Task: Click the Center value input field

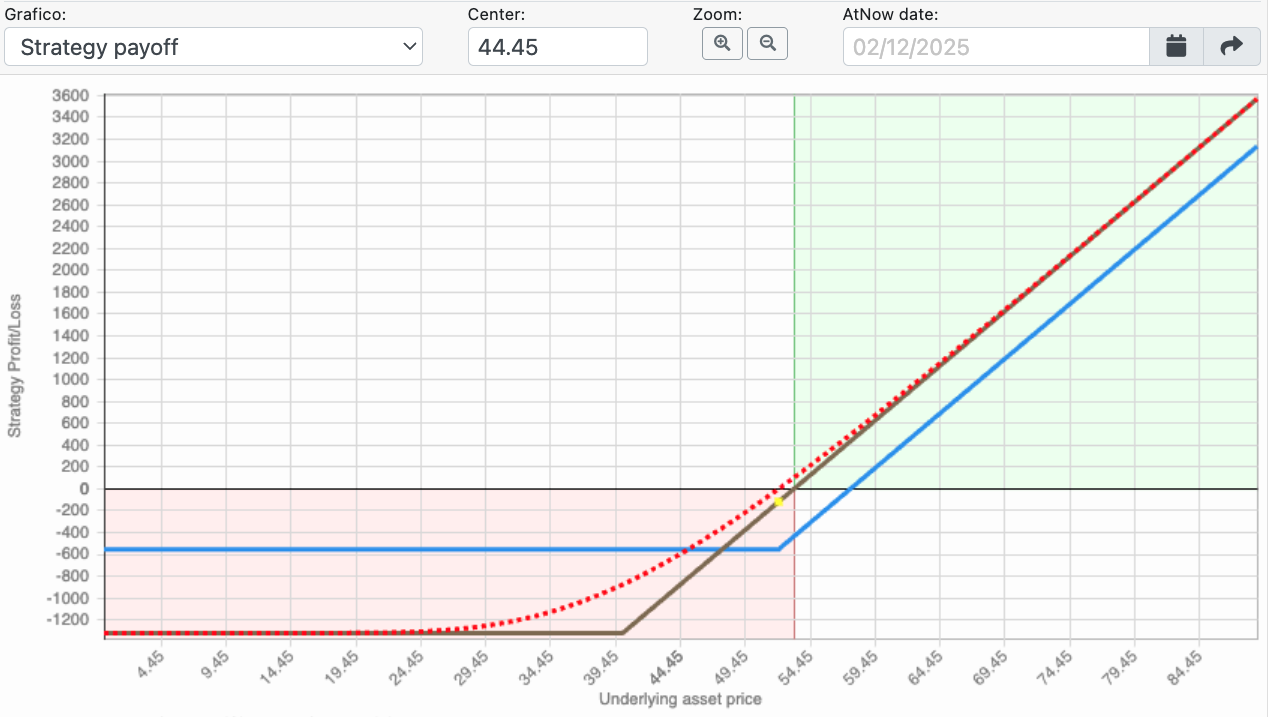Action: click(x=557, y=47)
